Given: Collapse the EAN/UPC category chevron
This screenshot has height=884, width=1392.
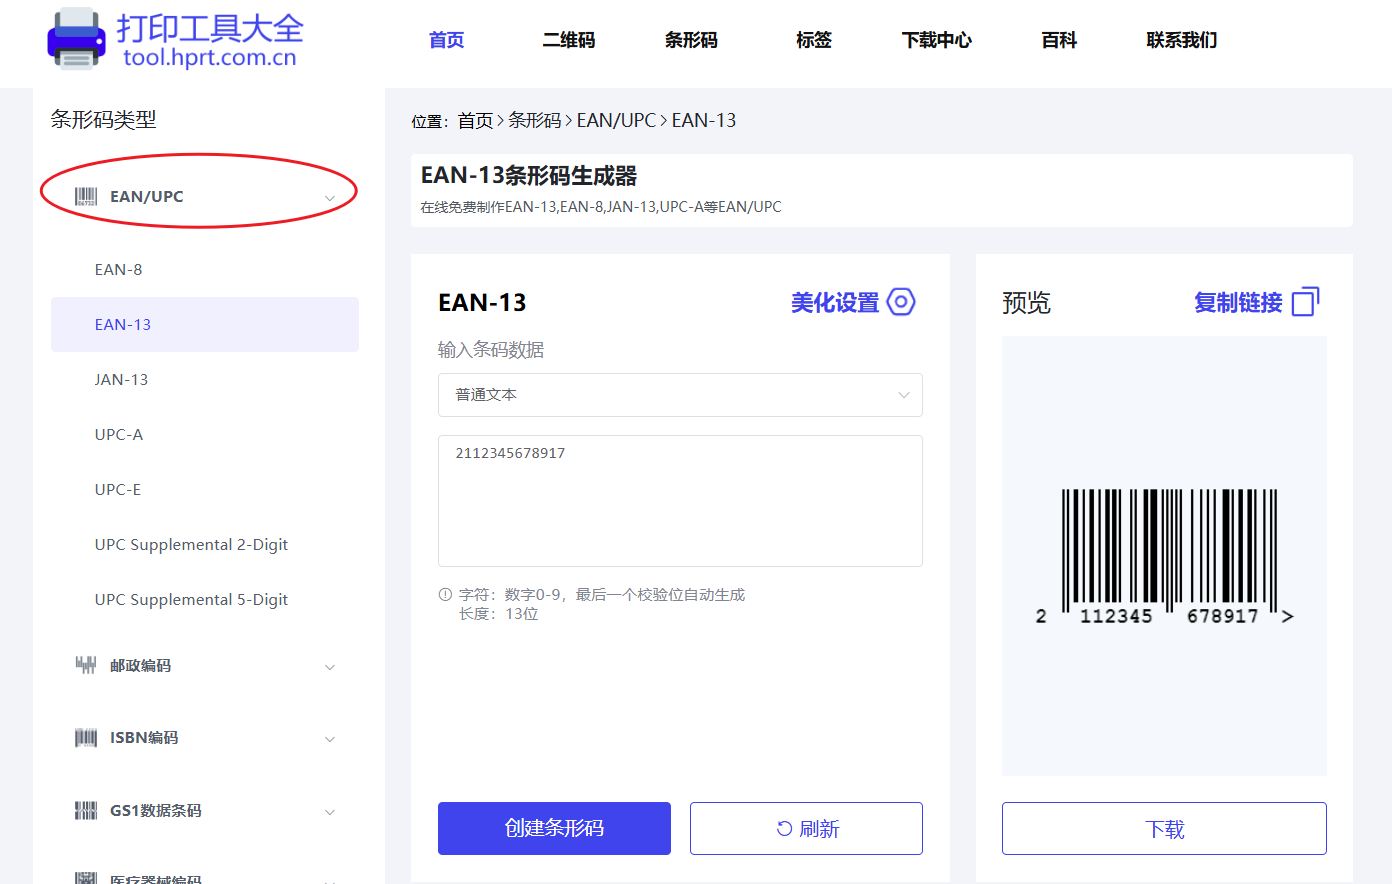Looking at the screenshot, I should point(330,198).
